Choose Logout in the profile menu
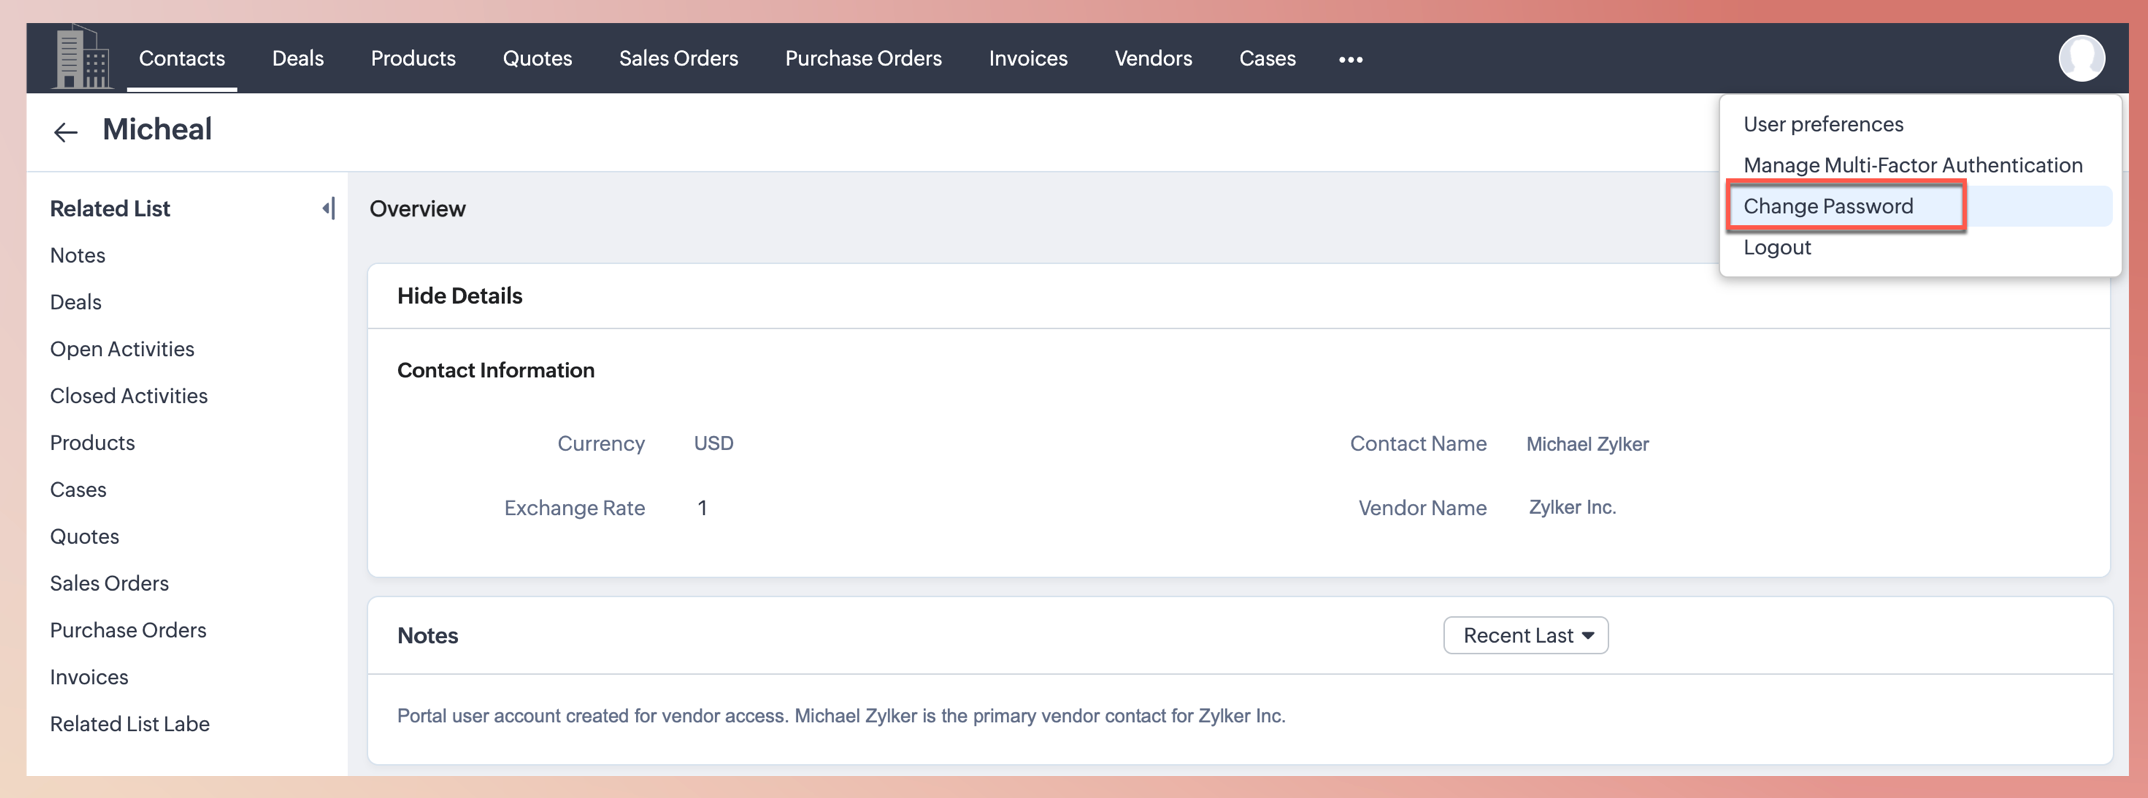This screenshot has height=798, width=2148. [1777, 247]
